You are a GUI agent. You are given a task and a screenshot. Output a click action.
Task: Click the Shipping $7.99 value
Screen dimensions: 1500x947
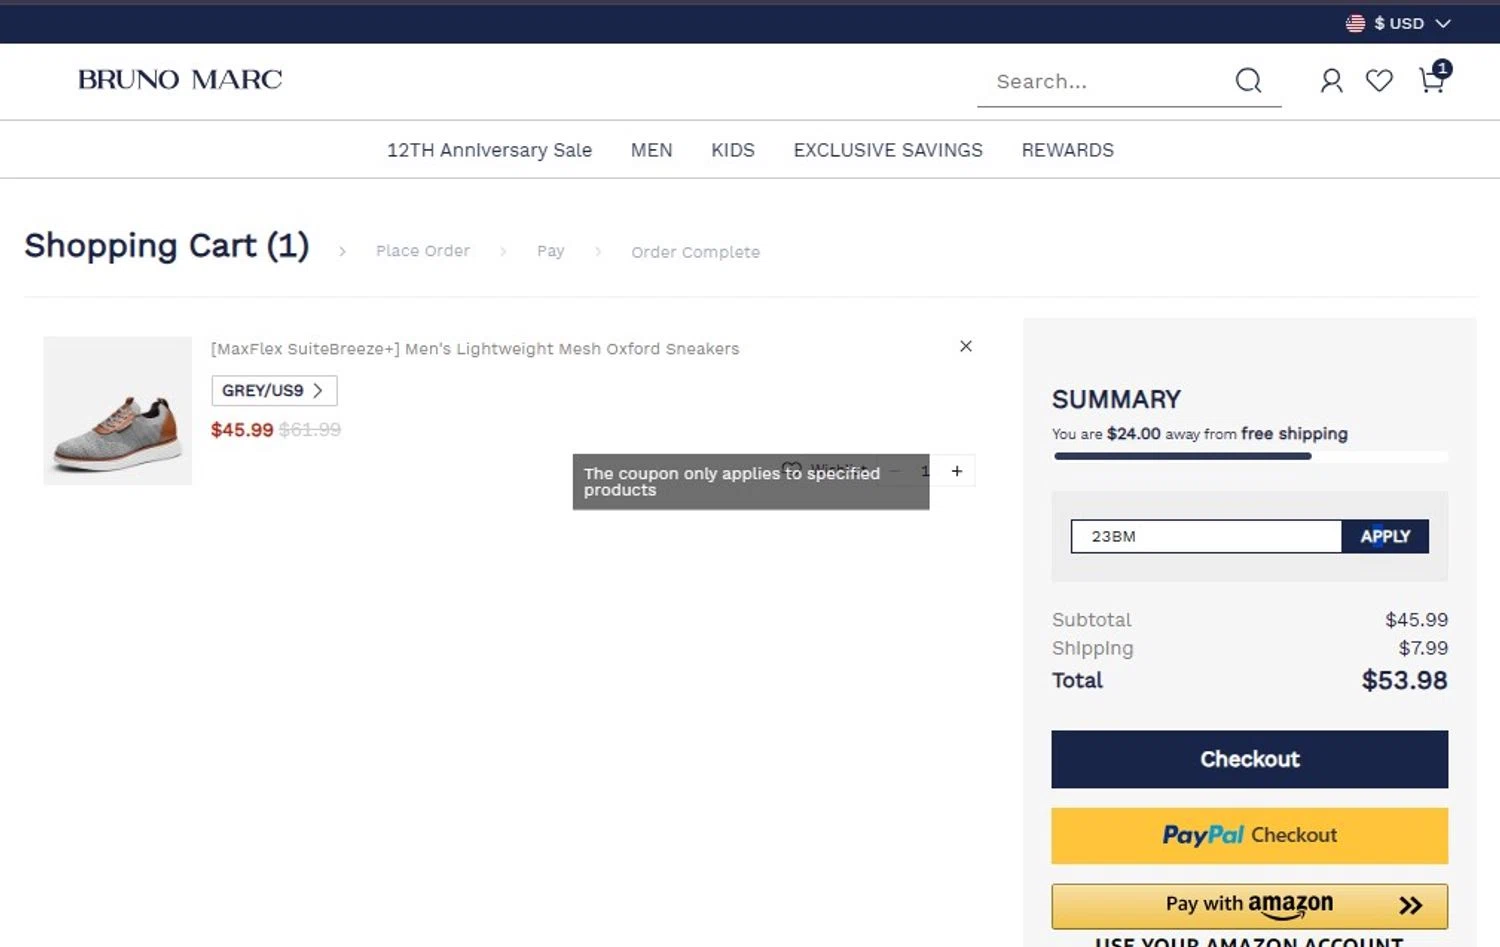1423,648
